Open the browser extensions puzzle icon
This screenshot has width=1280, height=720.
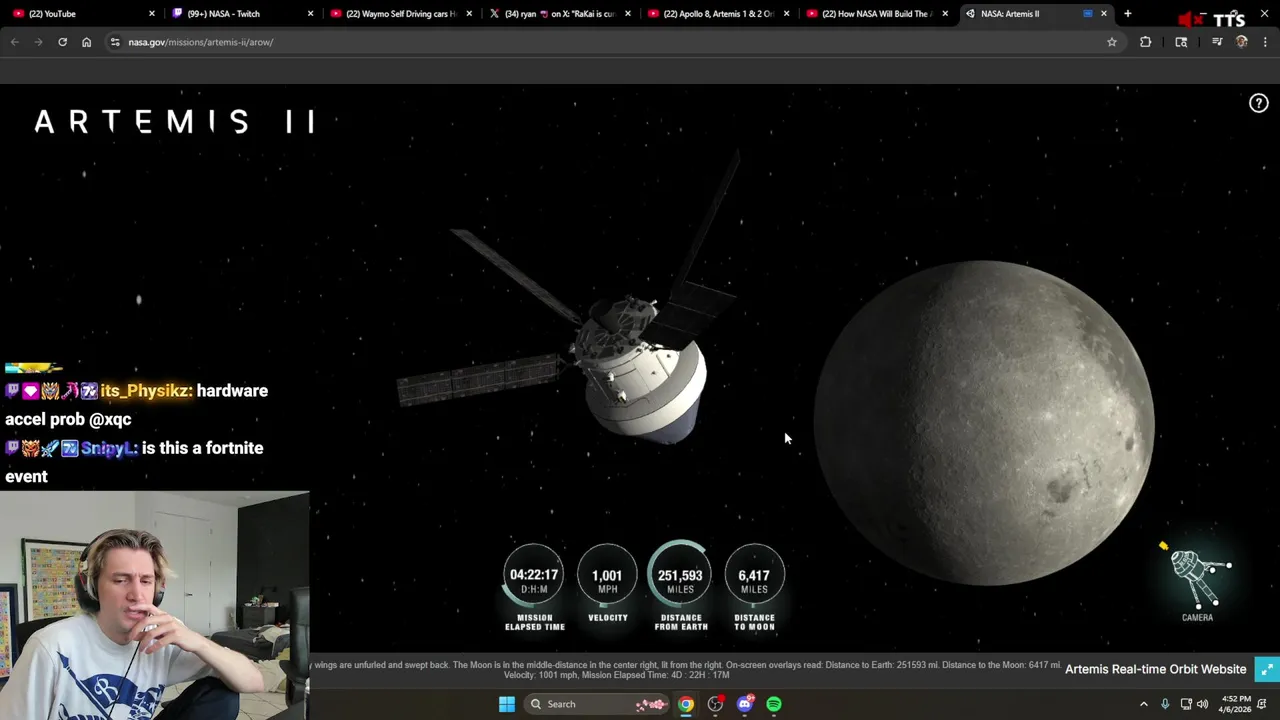(x=1145, y=42)
